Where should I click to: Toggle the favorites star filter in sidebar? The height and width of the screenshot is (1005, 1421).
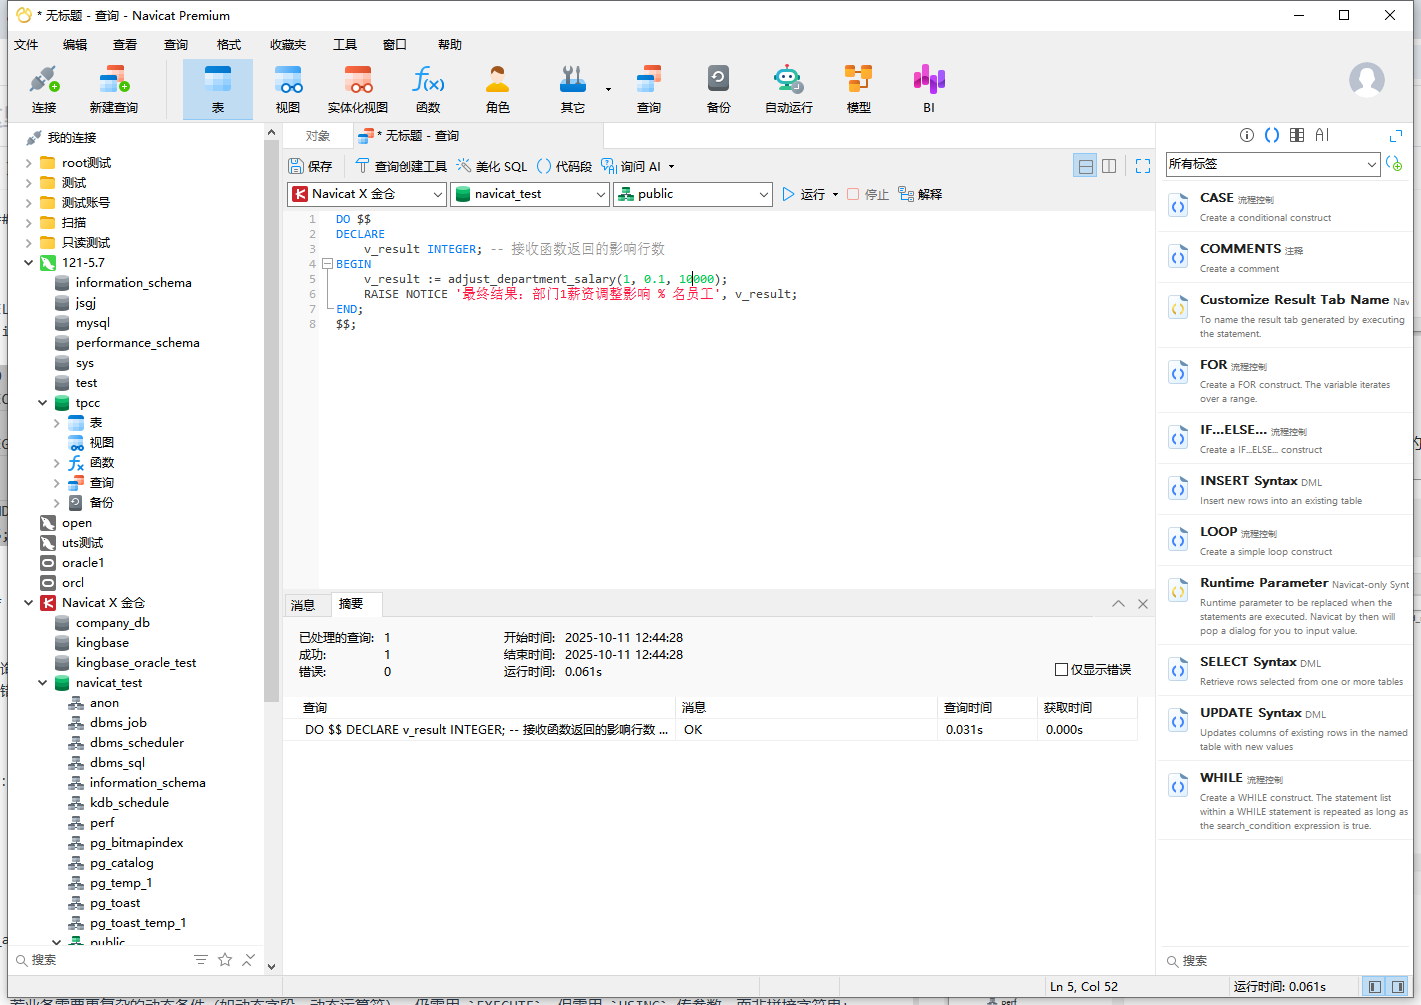tap(225, 960)
